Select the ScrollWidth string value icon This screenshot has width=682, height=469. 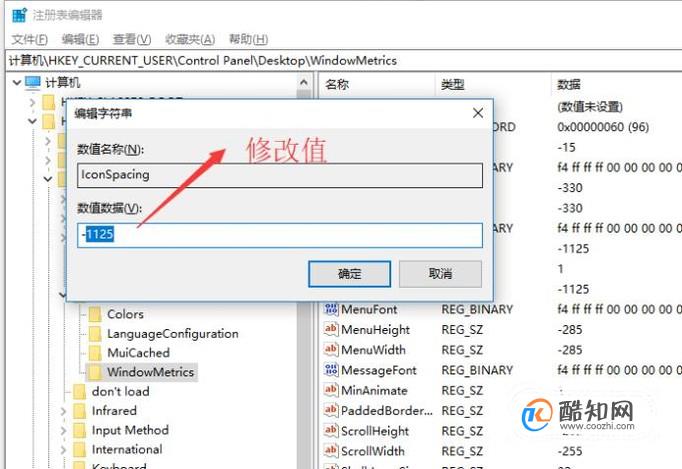point(331,451)
